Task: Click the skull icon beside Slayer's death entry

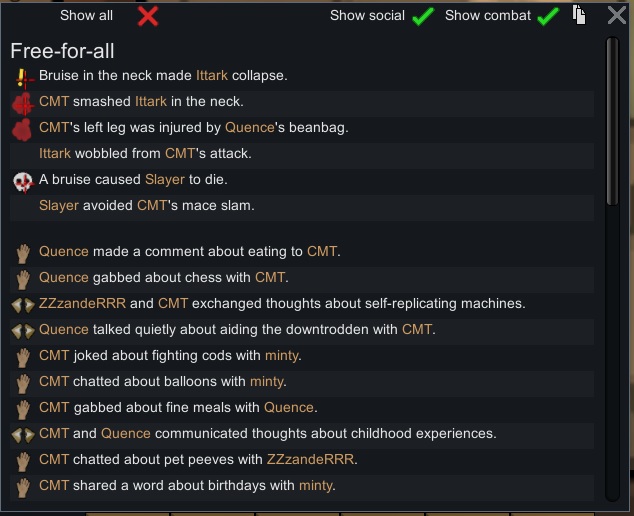Action: [x=23, y=181]
